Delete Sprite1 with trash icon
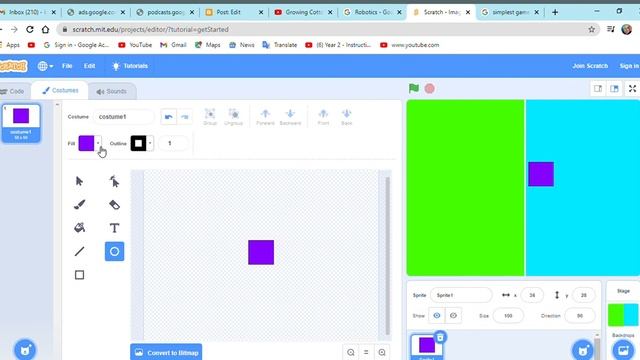The image size is (640, 360). [x=440, y=337]
